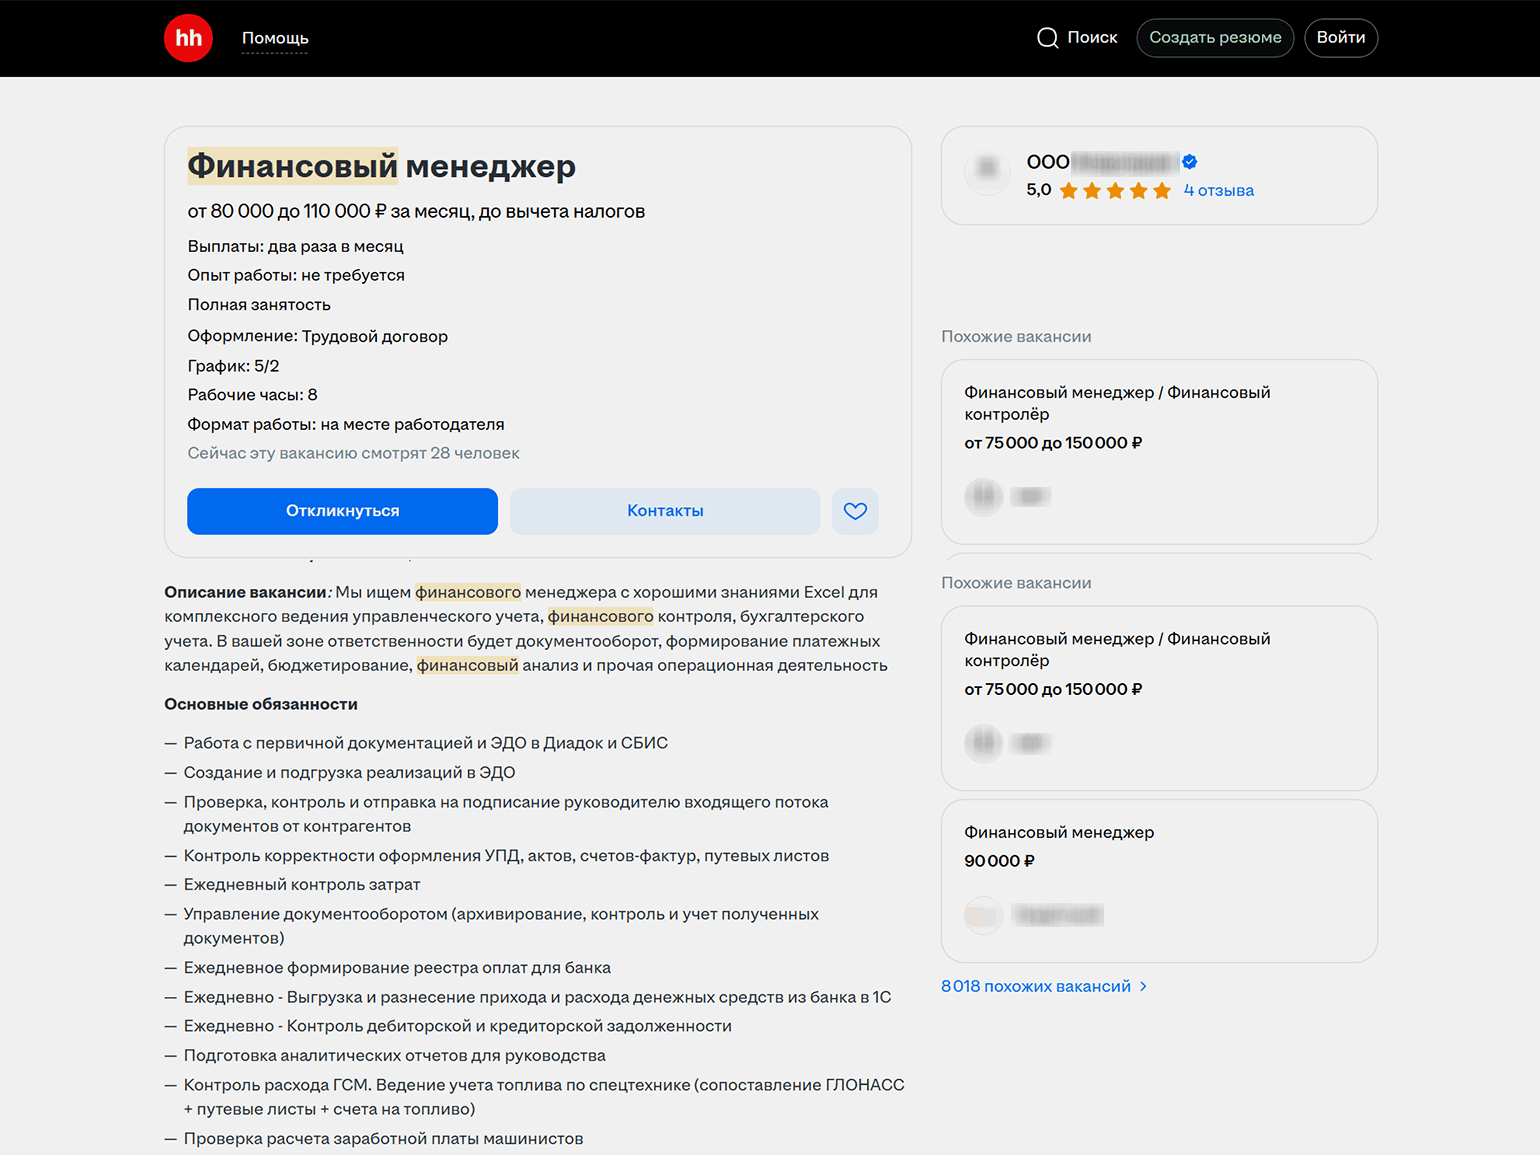Click the search magnifier icon
This screenshot has width=1540, height=1155.
(1047, 38)
